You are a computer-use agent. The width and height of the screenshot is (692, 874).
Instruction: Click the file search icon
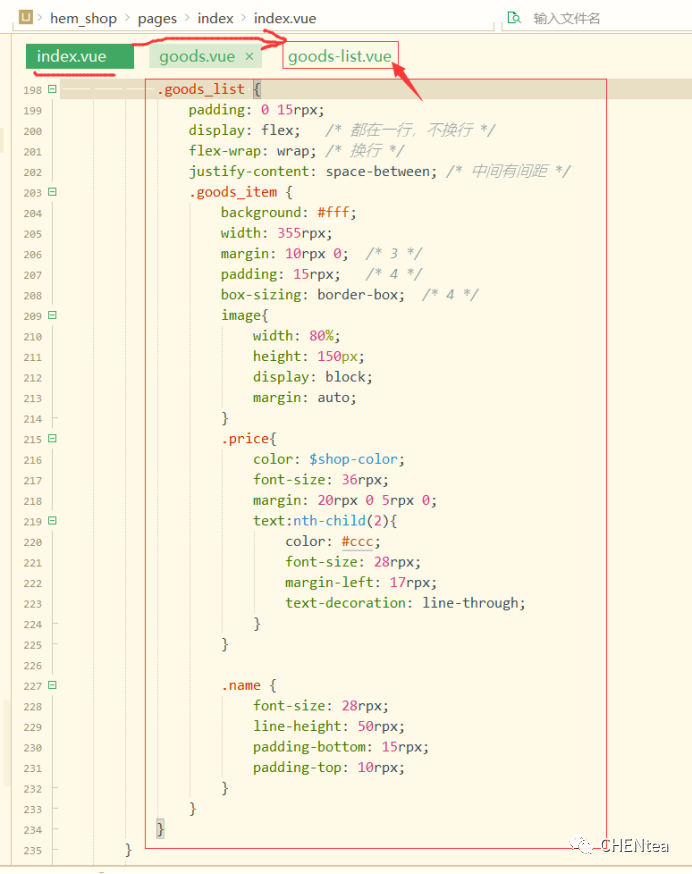coord(514,18)
